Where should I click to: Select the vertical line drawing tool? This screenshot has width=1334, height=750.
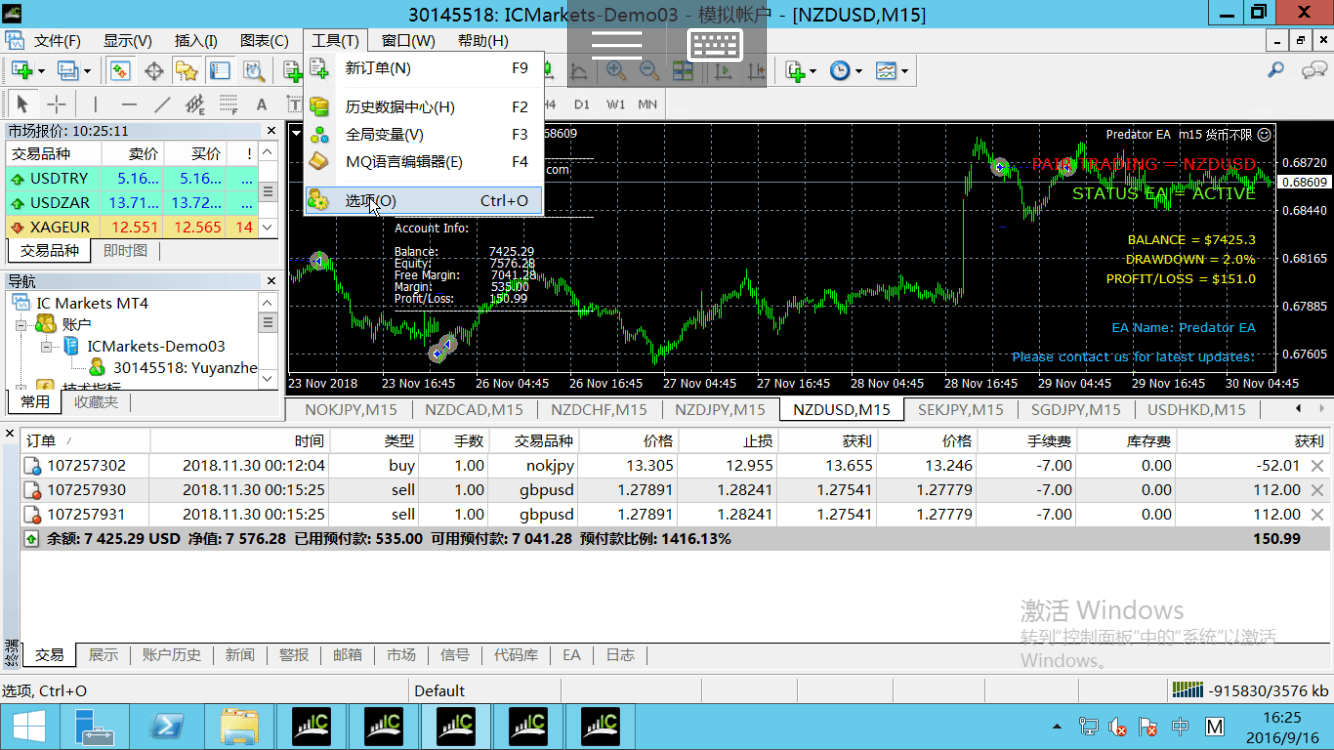(x=96, y=104)
